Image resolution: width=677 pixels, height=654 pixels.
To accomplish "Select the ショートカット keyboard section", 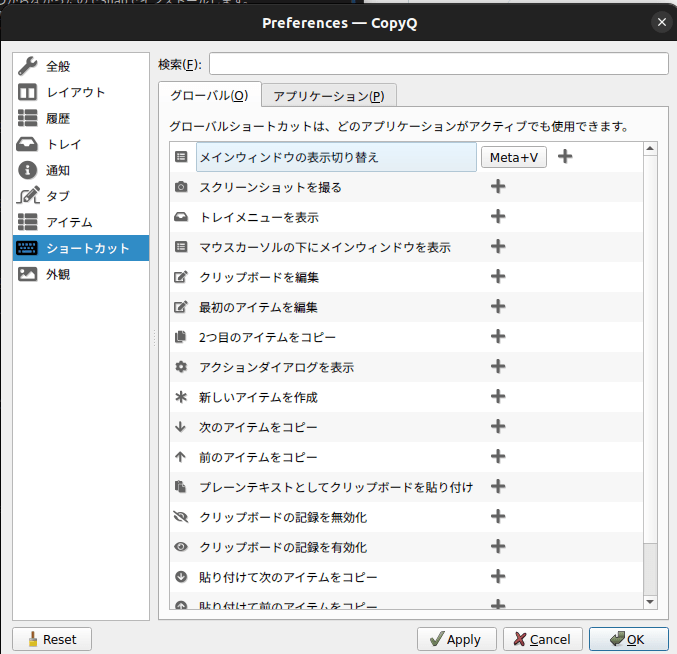I will click(81, 248).
